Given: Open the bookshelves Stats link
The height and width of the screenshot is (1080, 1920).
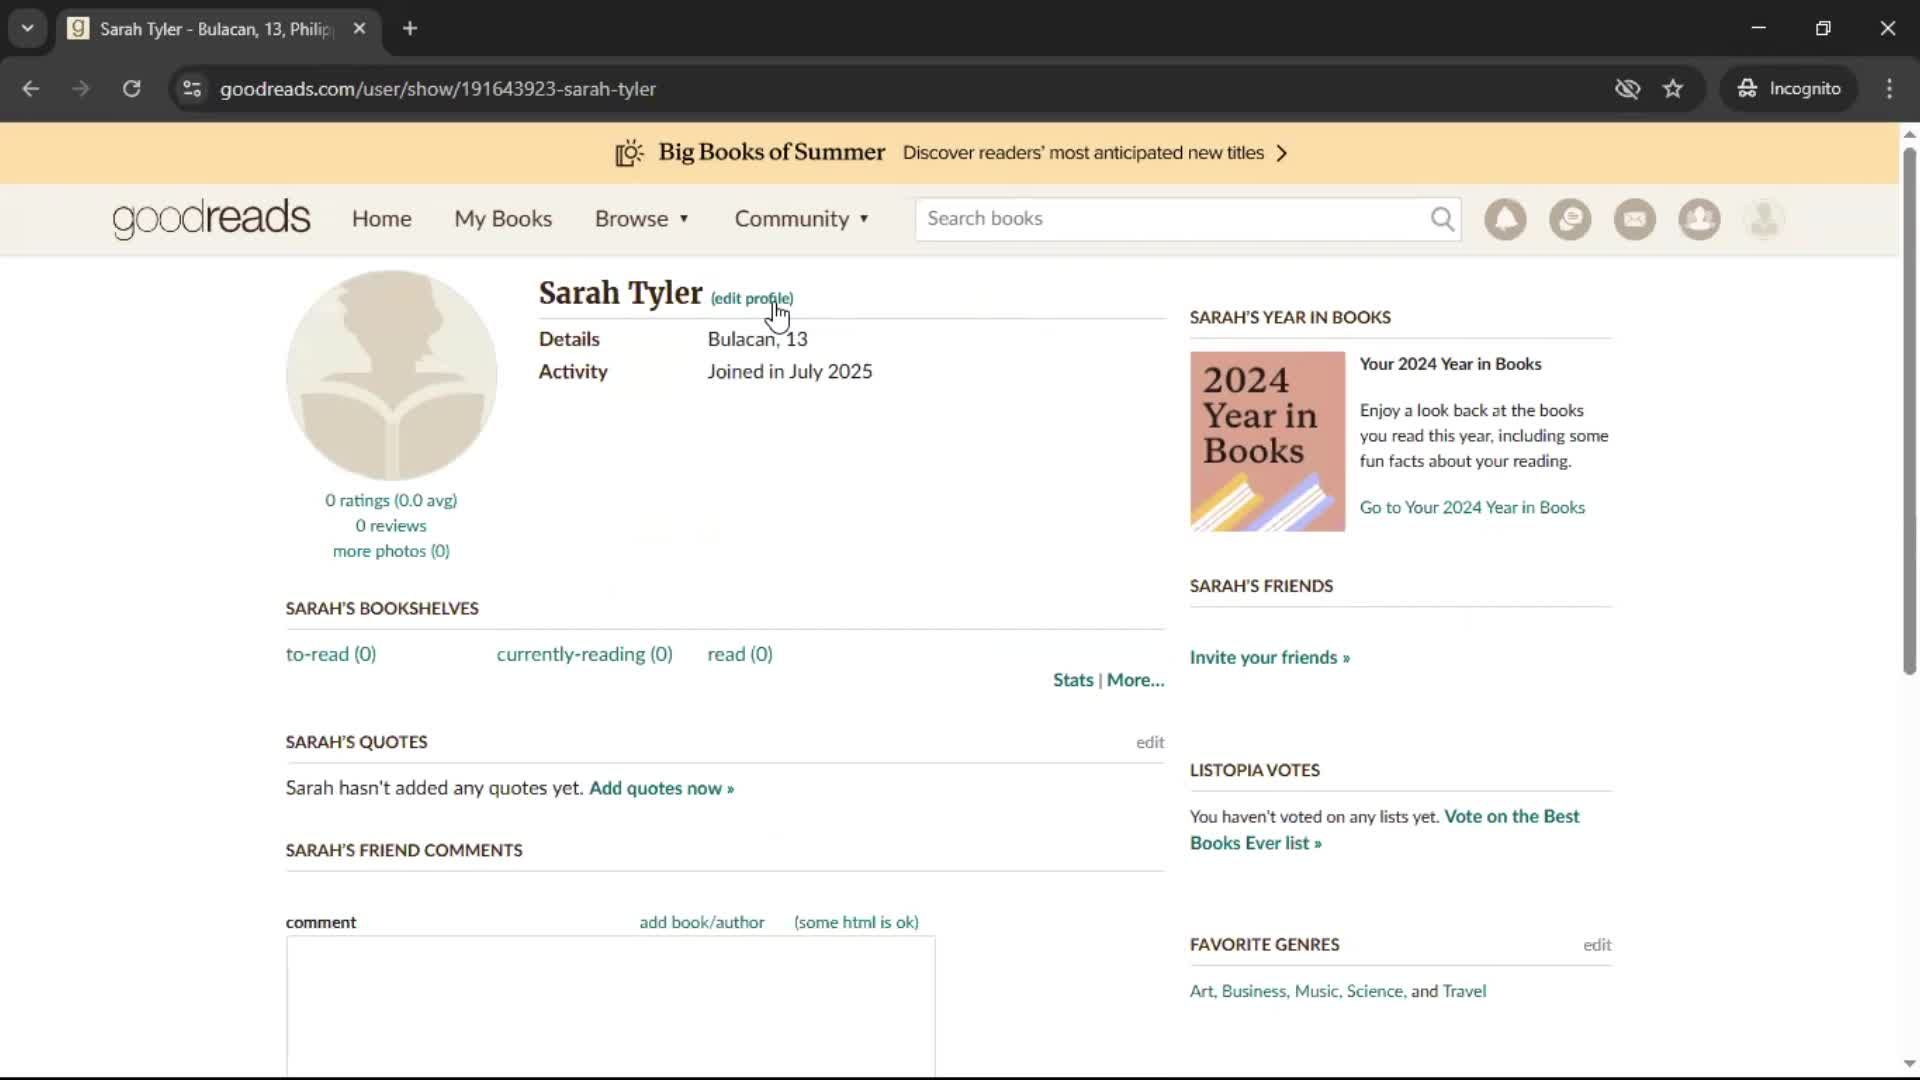Looking at the screenshot, I should pyautogui.click(x=1073, y=680).
